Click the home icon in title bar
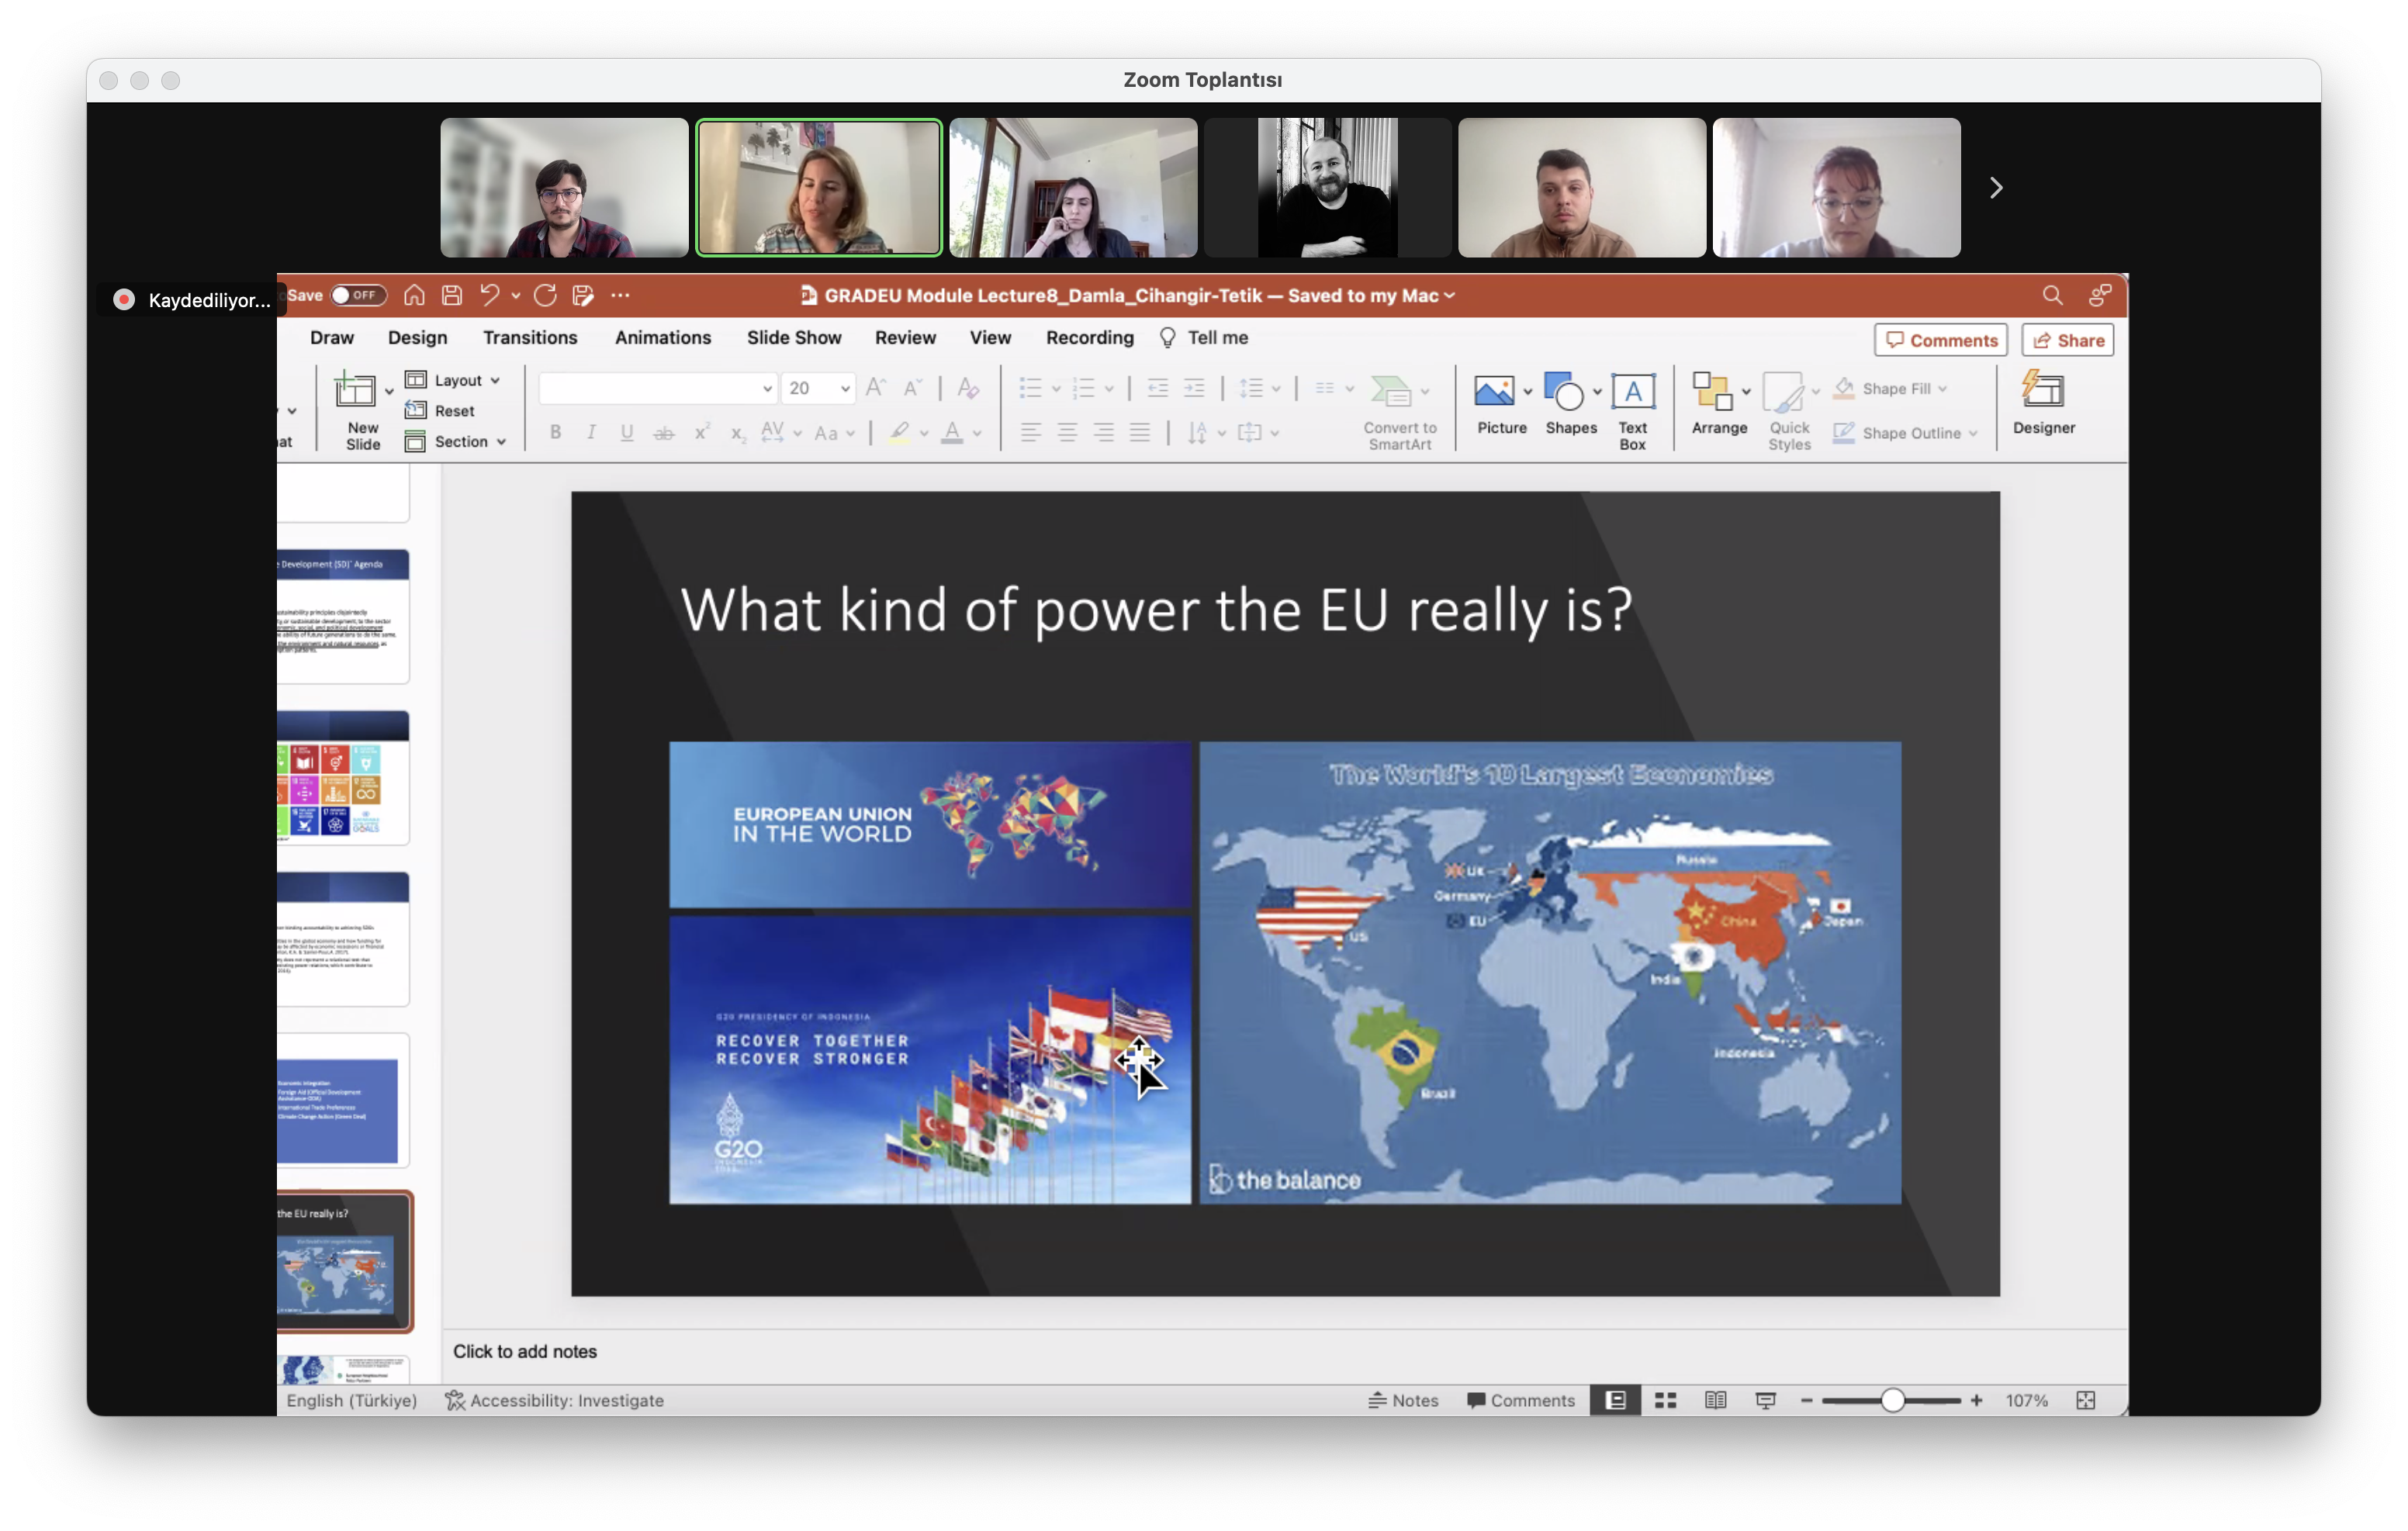The image size is (2408, 1531). click(x=414, y=295)
